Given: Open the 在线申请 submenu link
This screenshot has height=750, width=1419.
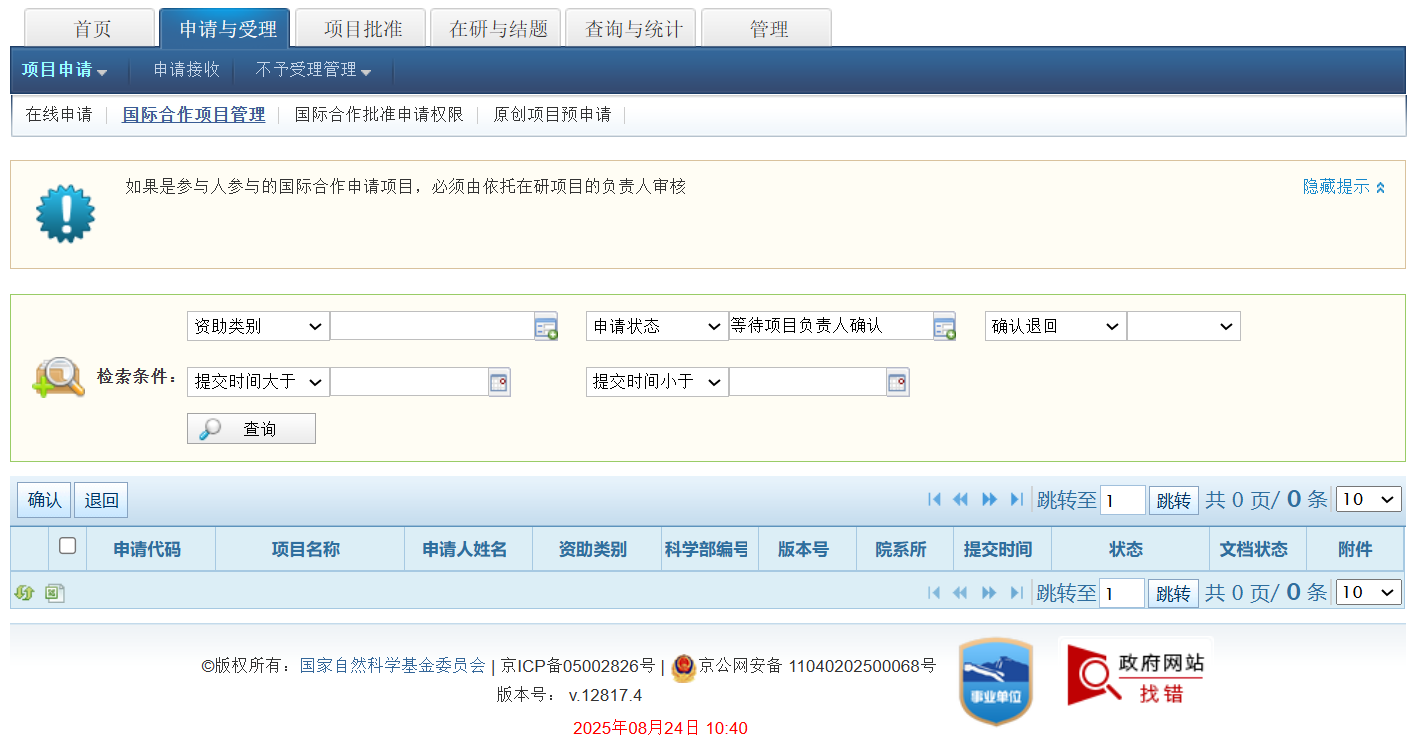Looking at the screenshot, I should click(x=59, y=115).
